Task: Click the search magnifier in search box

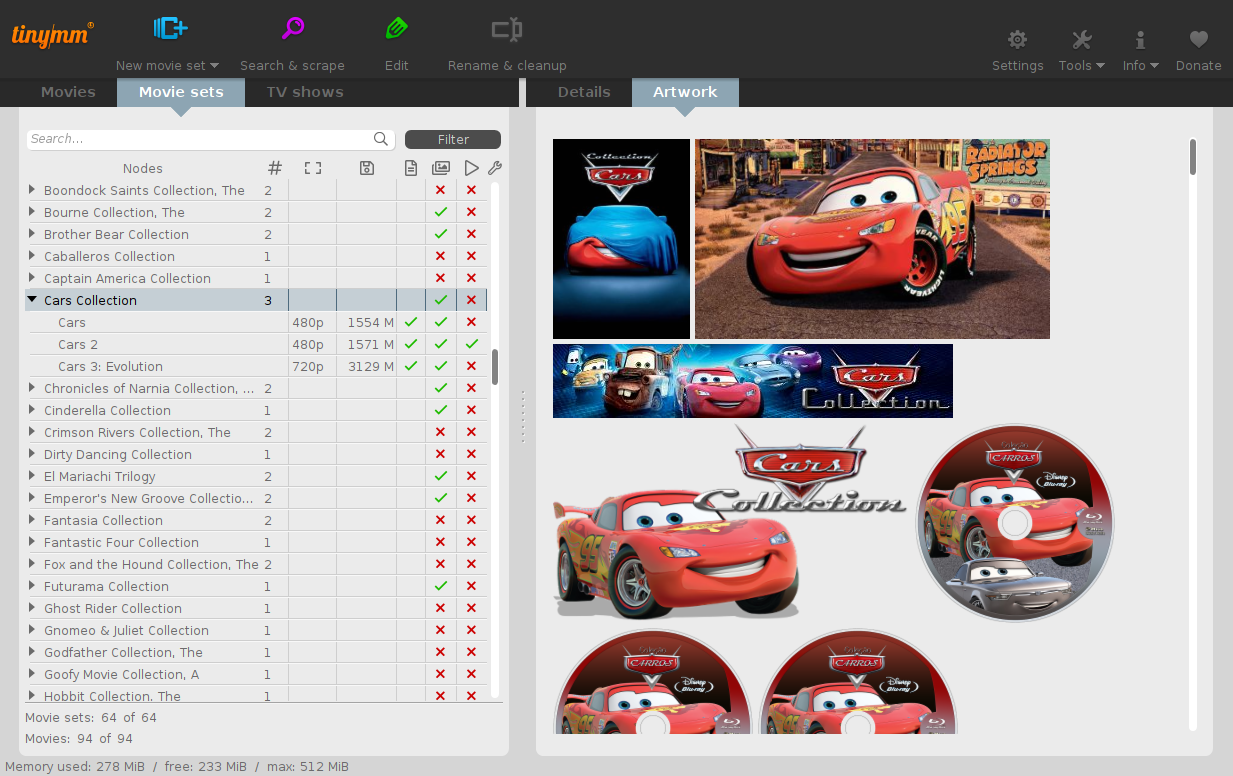Action: coord(381,139)
